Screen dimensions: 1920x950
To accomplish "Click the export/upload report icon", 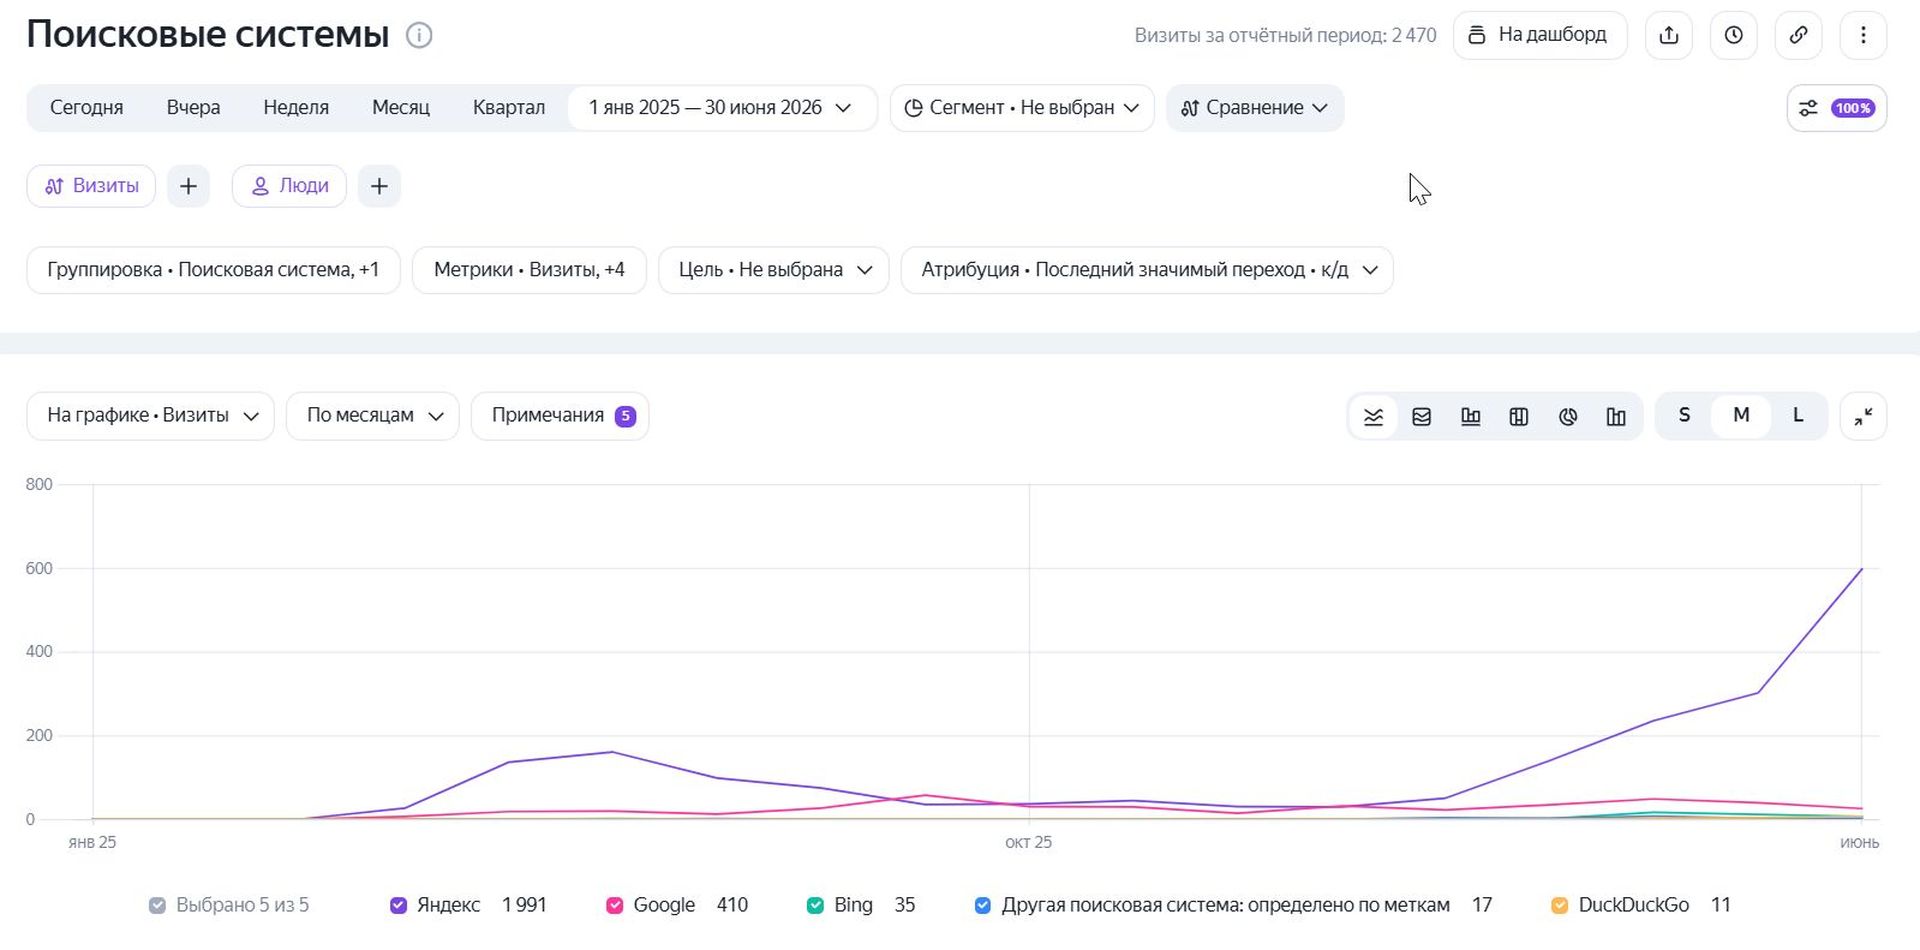I will [x=1668, y=35].
